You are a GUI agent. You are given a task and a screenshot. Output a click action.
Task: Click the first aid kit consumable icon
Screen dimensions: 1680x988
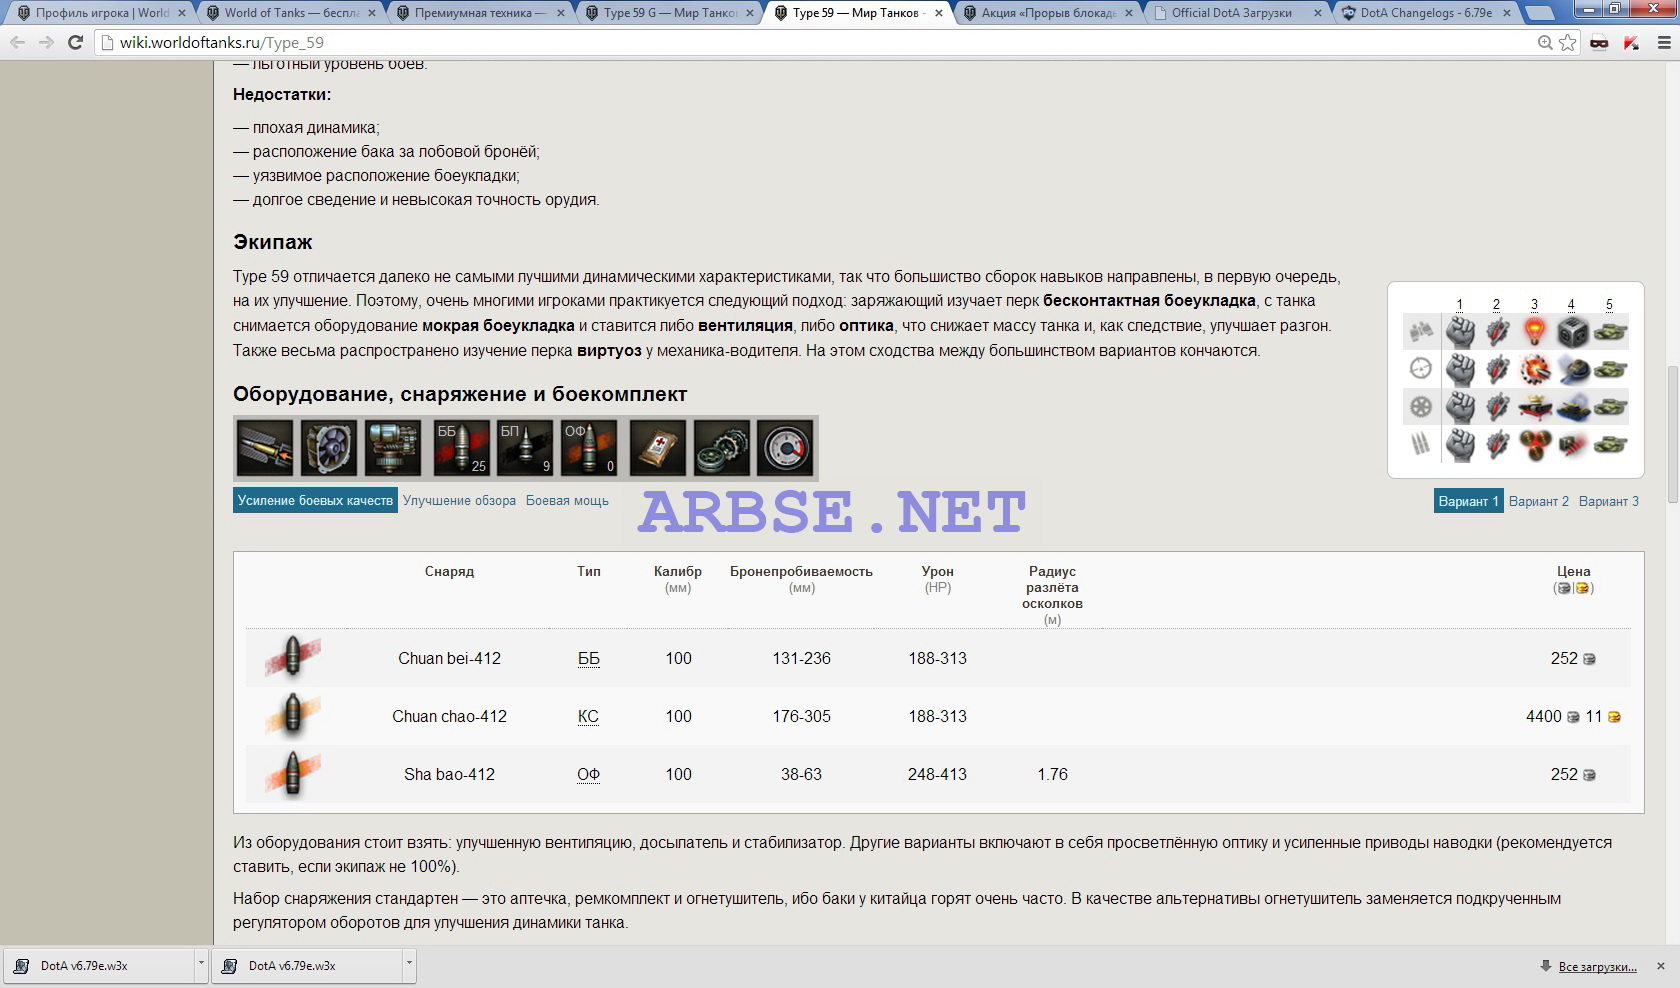[657, 448]
